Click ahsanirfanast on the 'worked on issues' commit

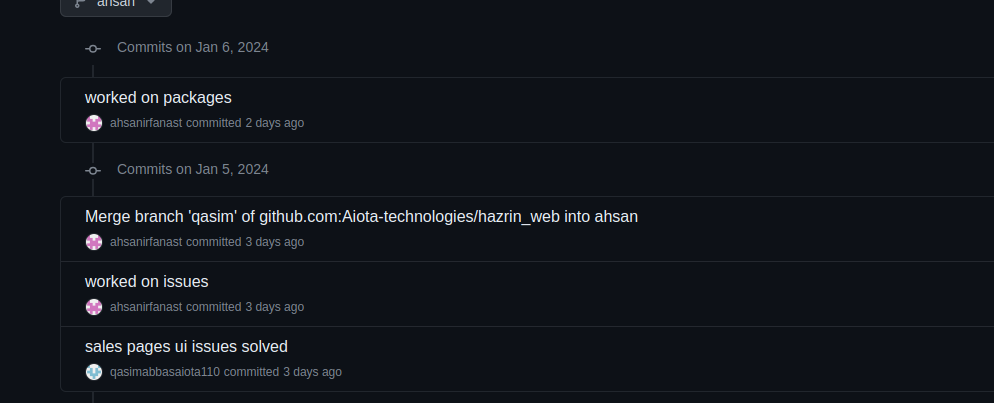click(146, 307)
